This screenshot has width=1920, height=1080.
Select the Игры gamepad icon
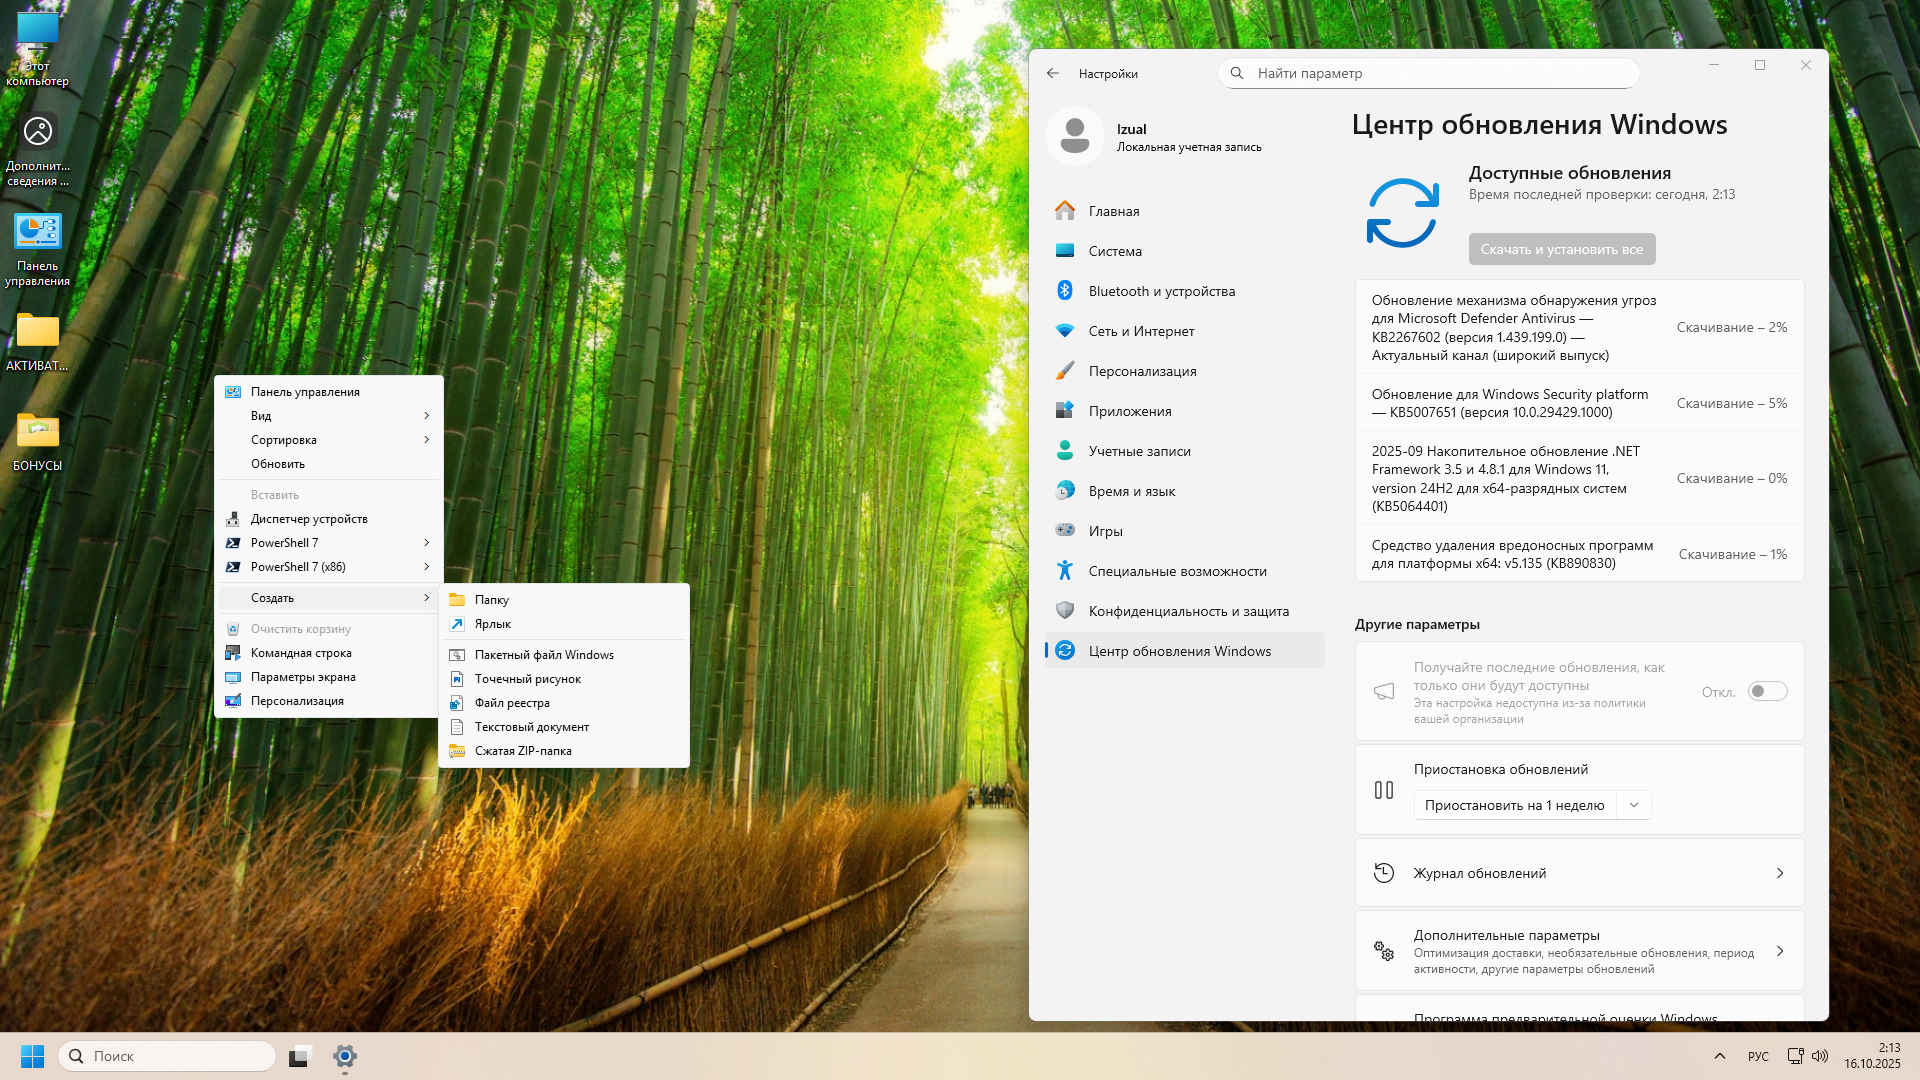1065,531
